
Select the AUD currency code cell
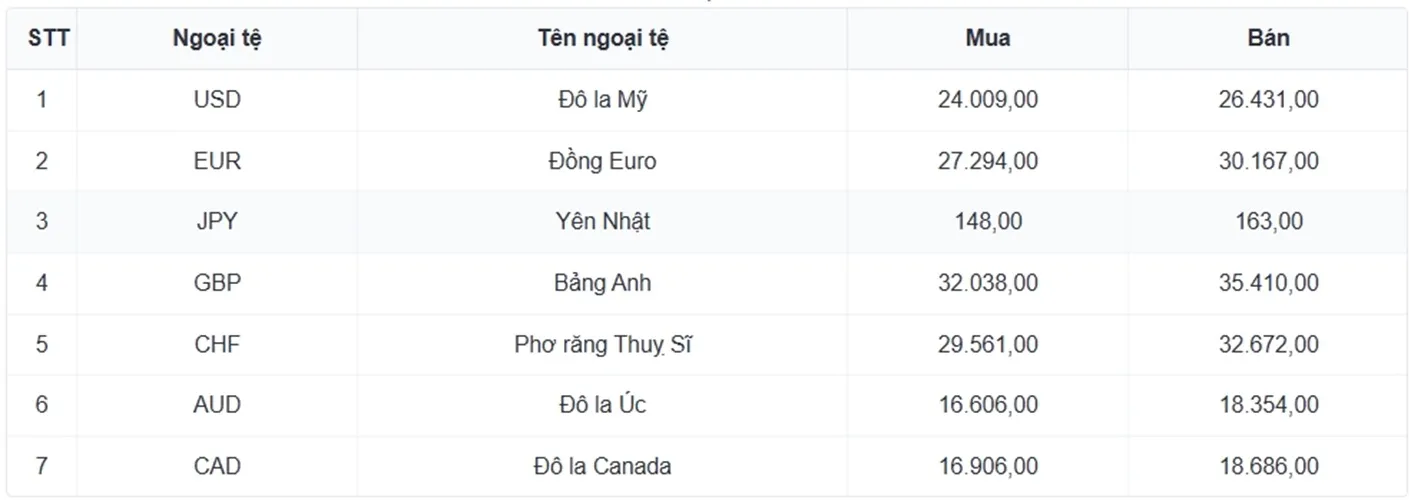(217, 405)
